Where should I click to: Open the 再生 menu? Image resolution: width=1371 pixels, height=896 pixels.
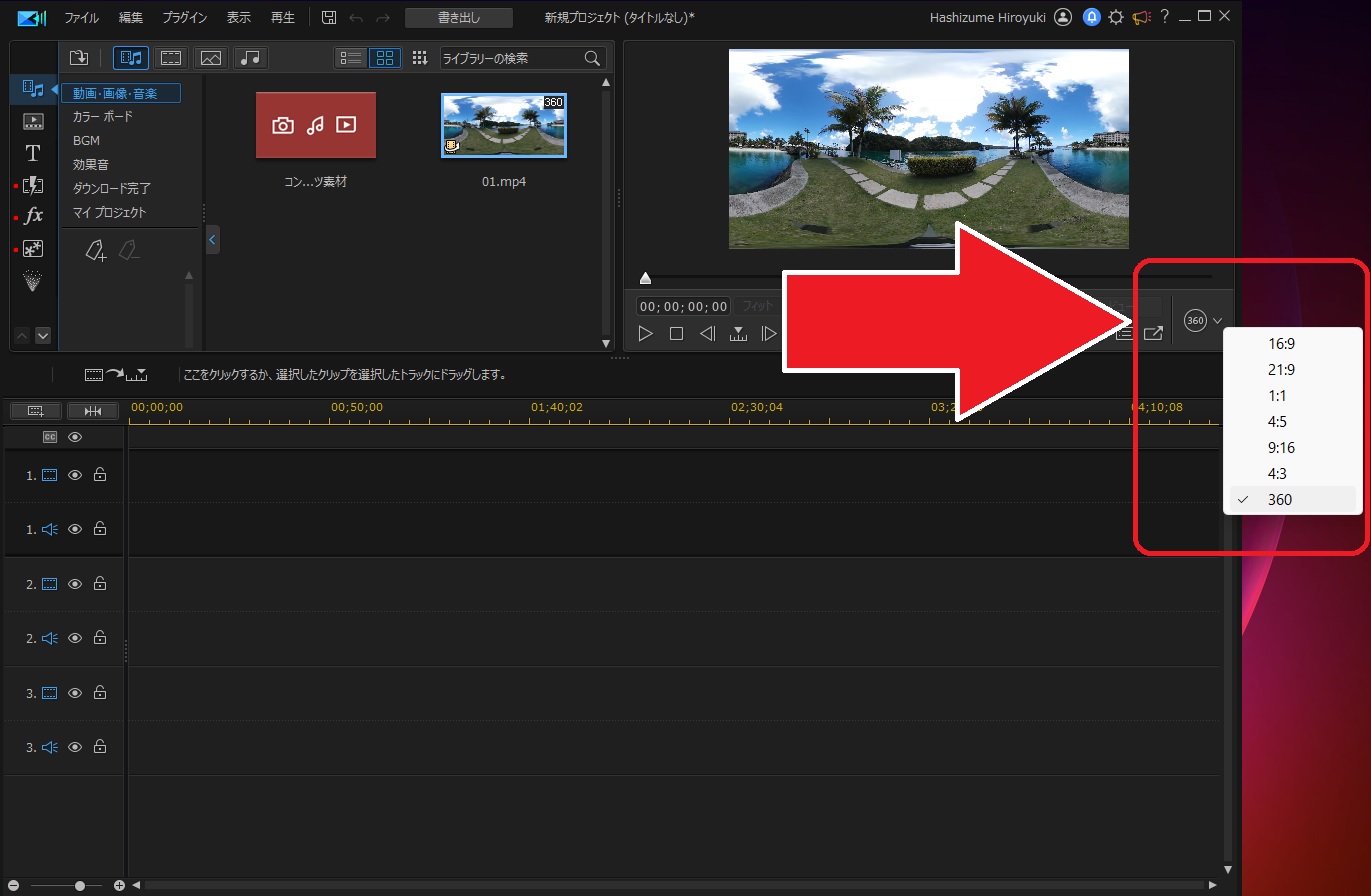283,18
